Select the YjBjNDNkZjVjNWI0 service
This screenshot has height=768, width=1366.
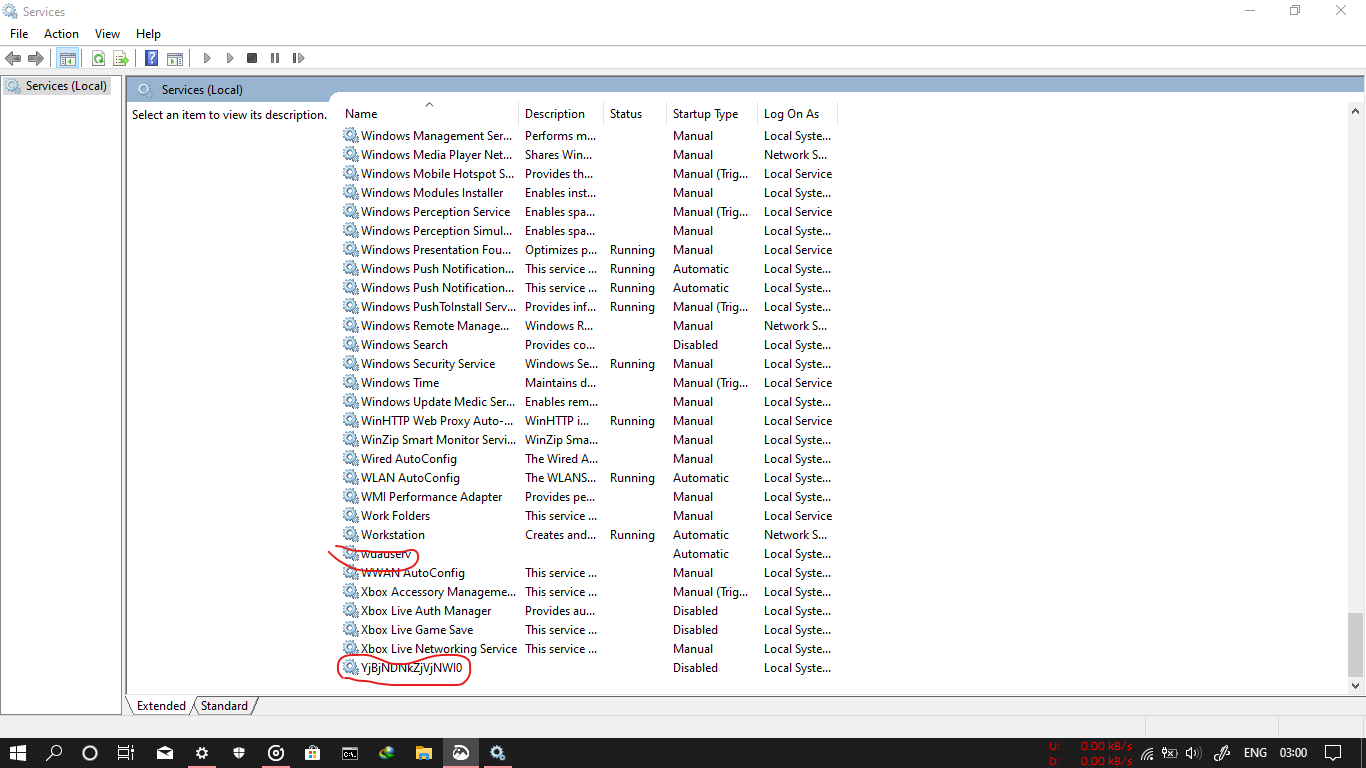click(589, 668)
